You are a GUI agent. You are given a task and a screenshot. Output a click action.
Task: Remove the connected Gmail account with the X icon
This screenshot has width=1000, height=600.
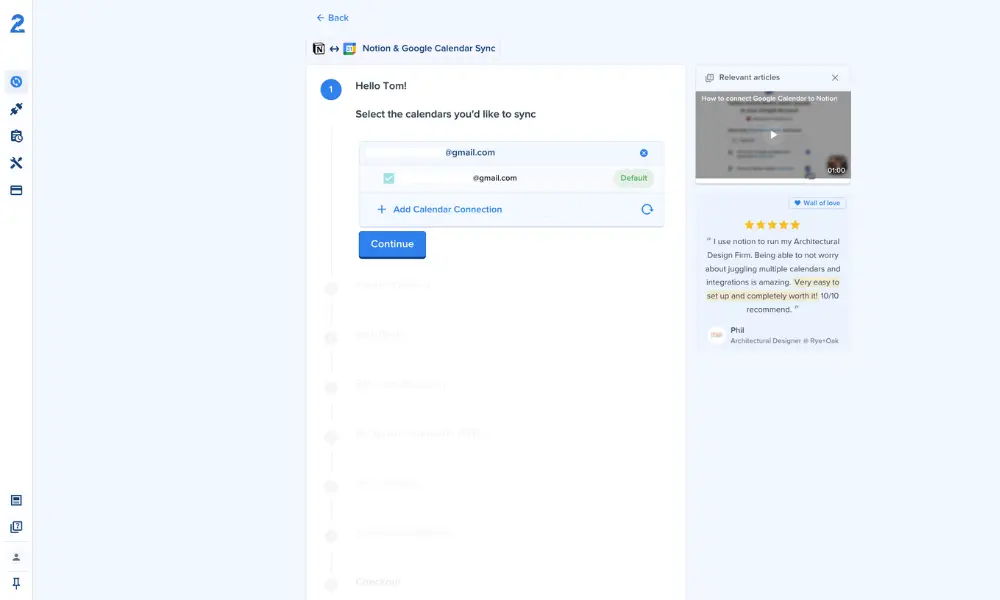tap(643, 153)
